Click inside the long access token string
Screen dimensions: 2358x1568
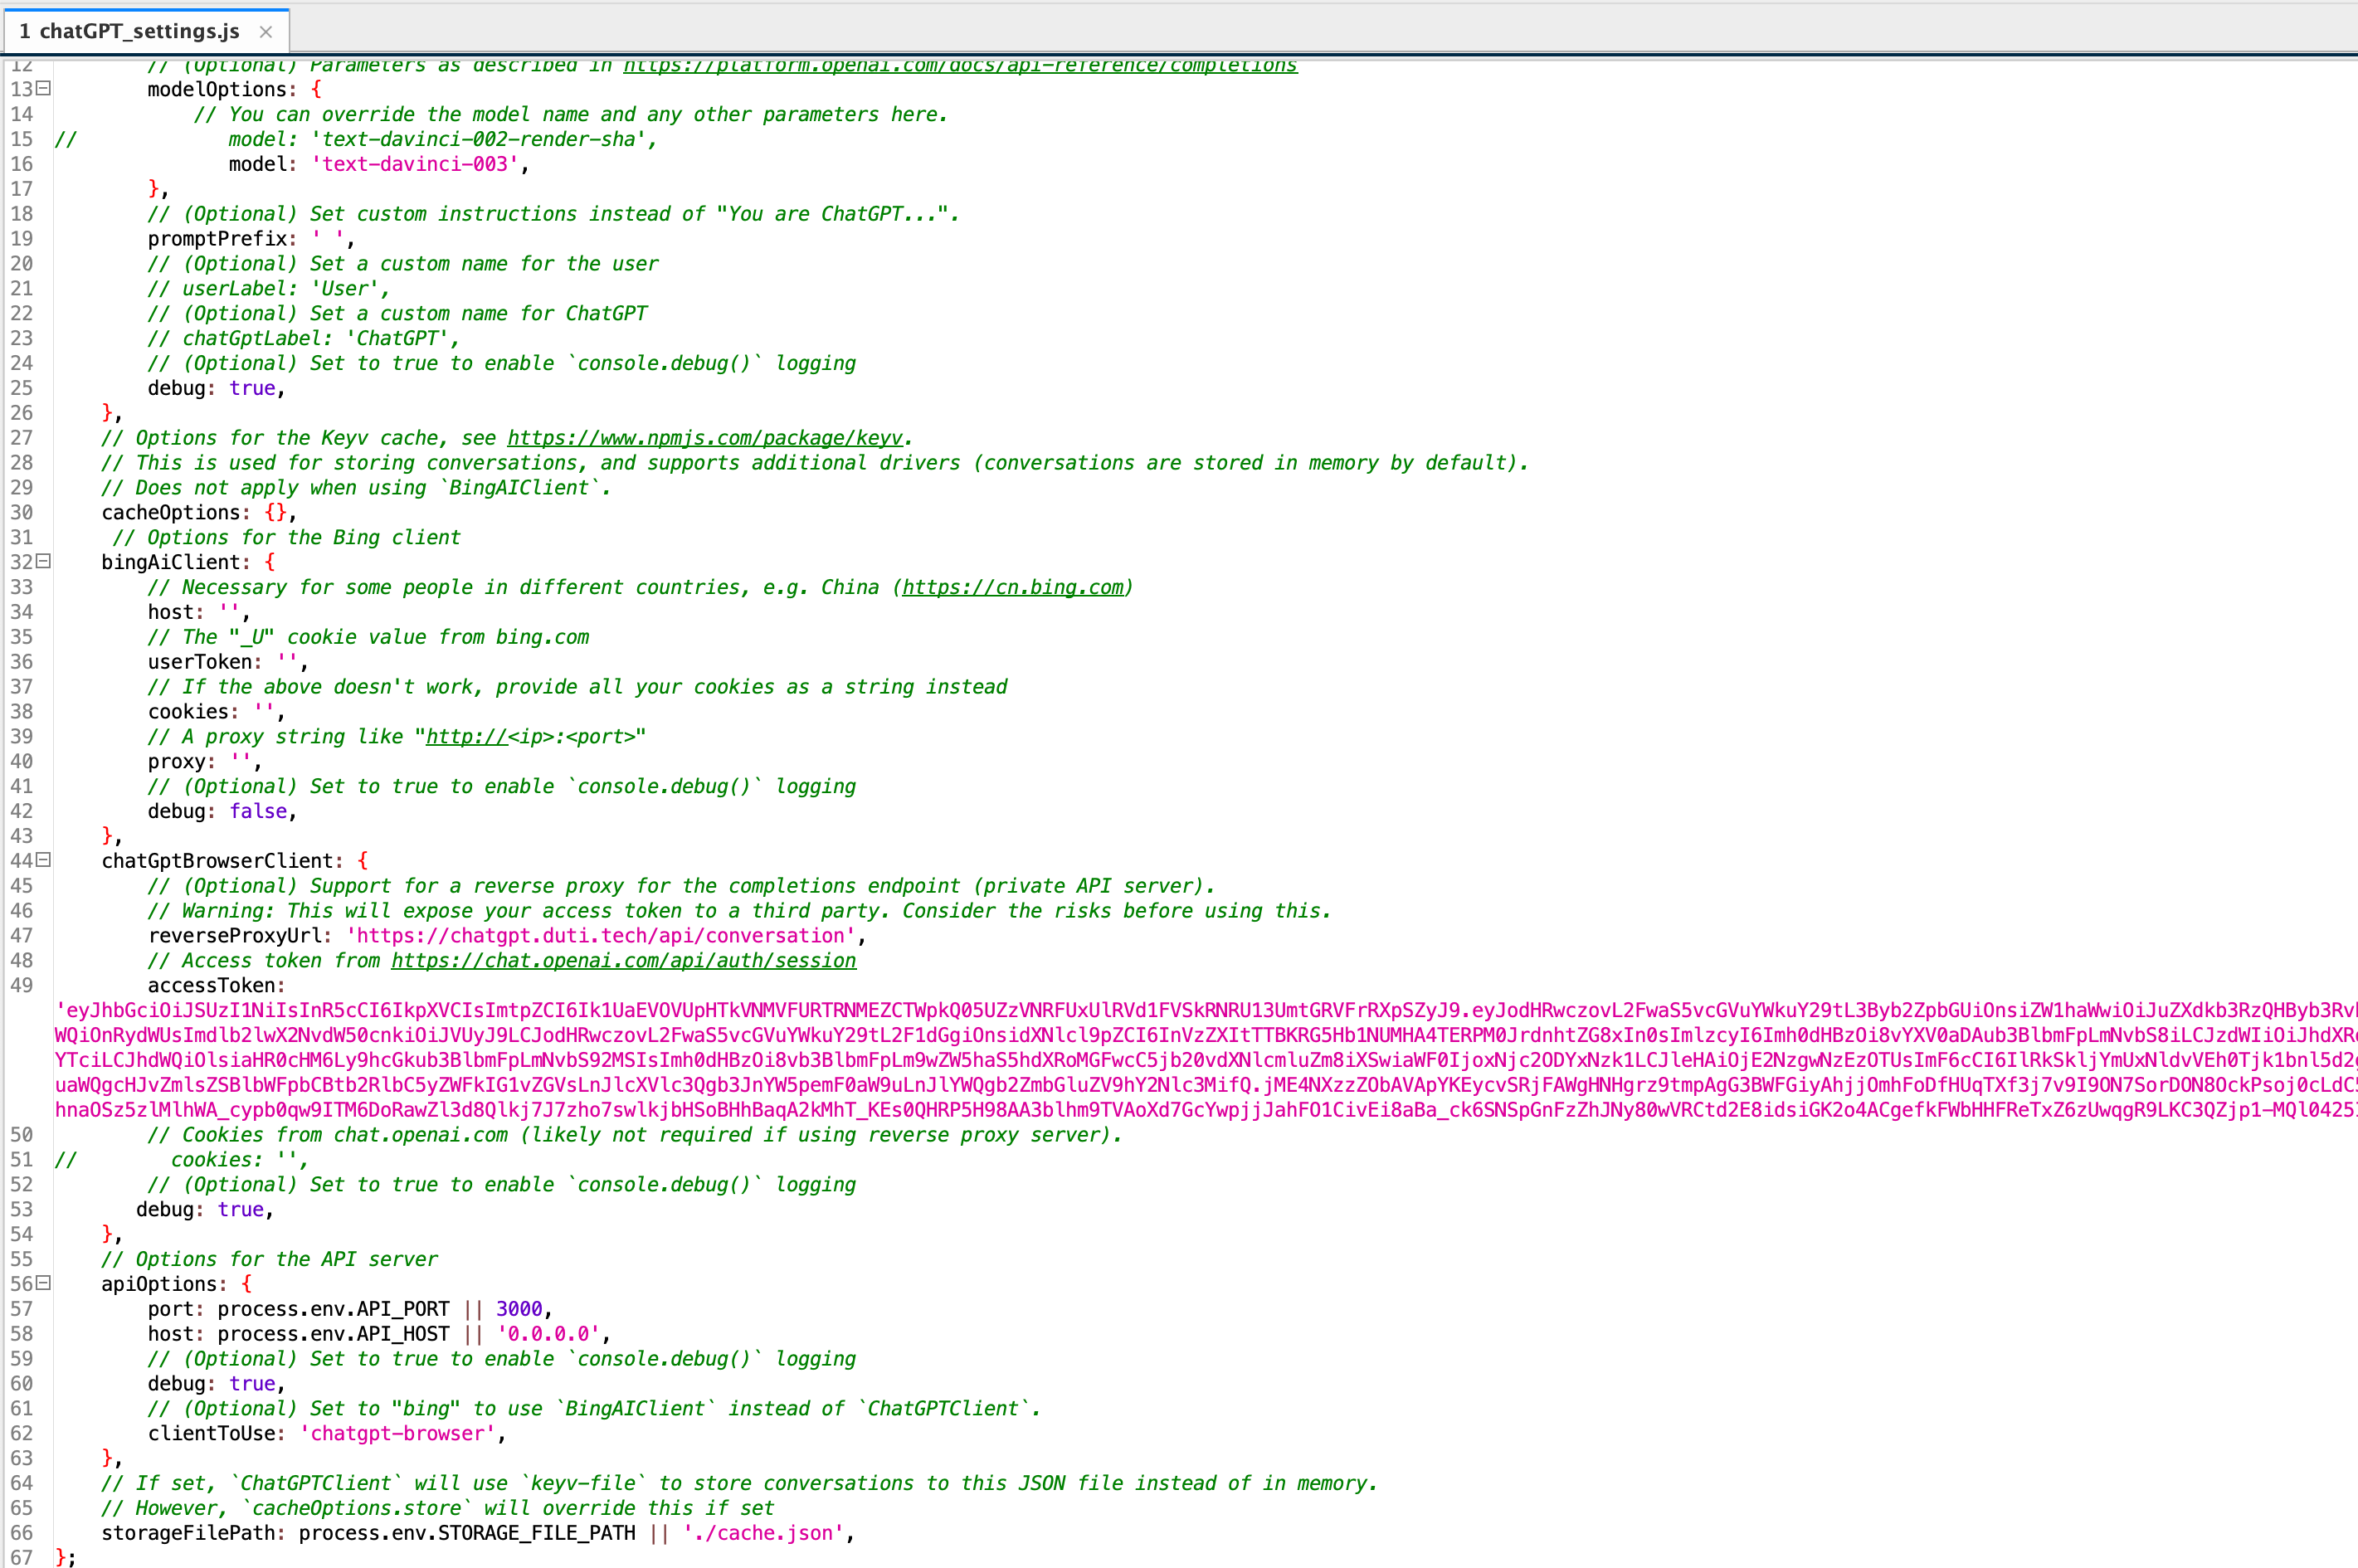click(1205, 1060)
